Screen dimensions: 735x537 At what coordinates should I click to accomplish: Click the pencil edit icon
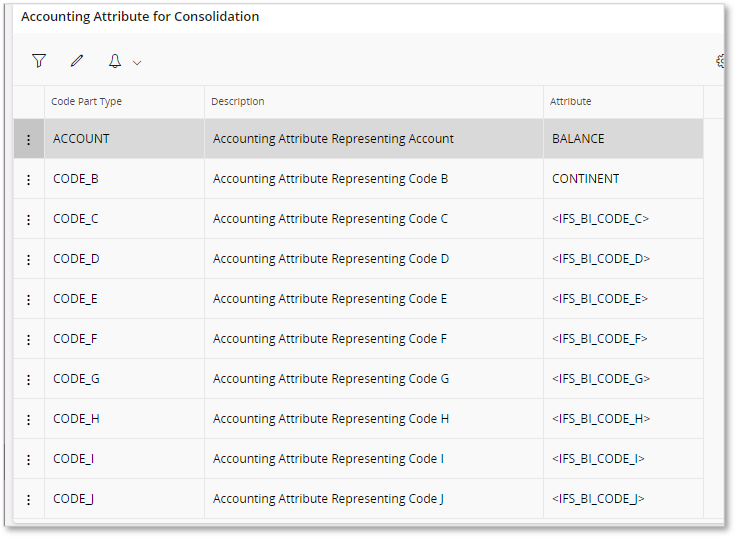pos(77,61)
